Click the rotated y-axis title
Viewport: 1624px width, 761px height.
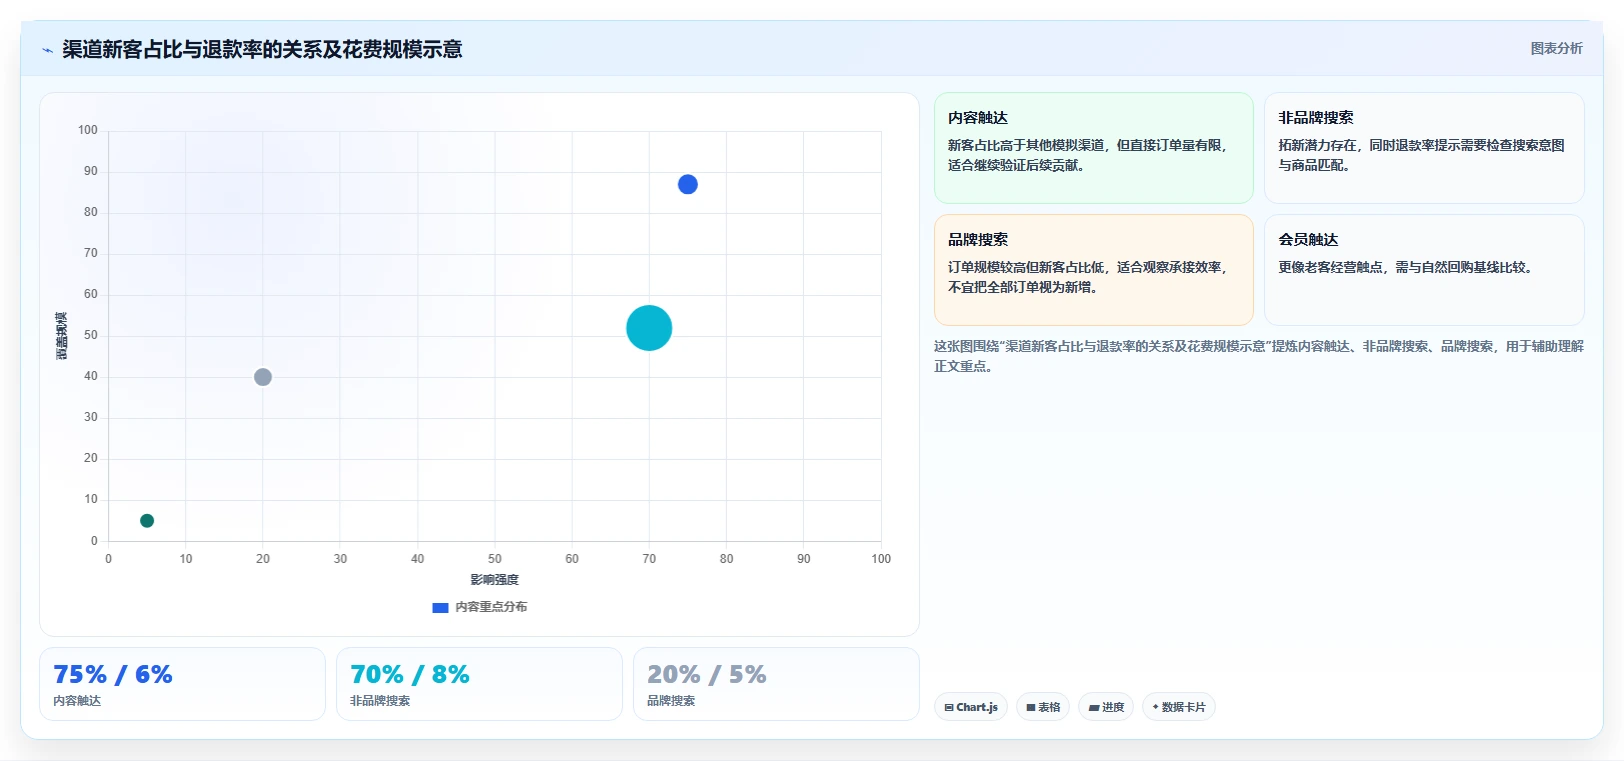pos(62,336)
